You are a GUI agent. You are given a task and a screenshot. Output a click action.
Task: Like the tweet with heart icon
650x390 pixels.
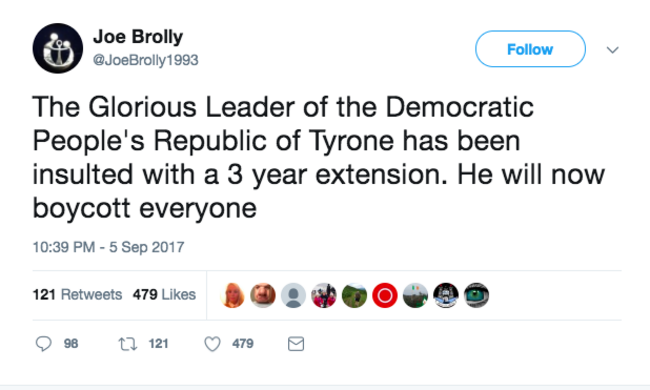pos(212,344)
